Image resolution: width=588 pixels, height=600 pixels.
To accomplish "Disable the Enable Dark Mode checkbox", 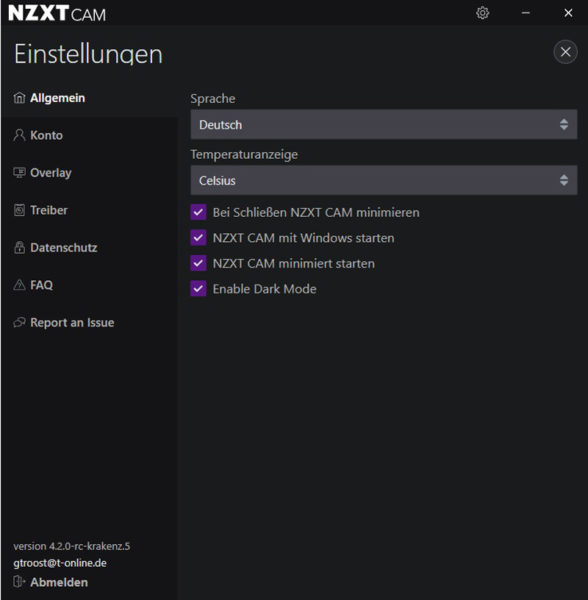I will (199, 289).
